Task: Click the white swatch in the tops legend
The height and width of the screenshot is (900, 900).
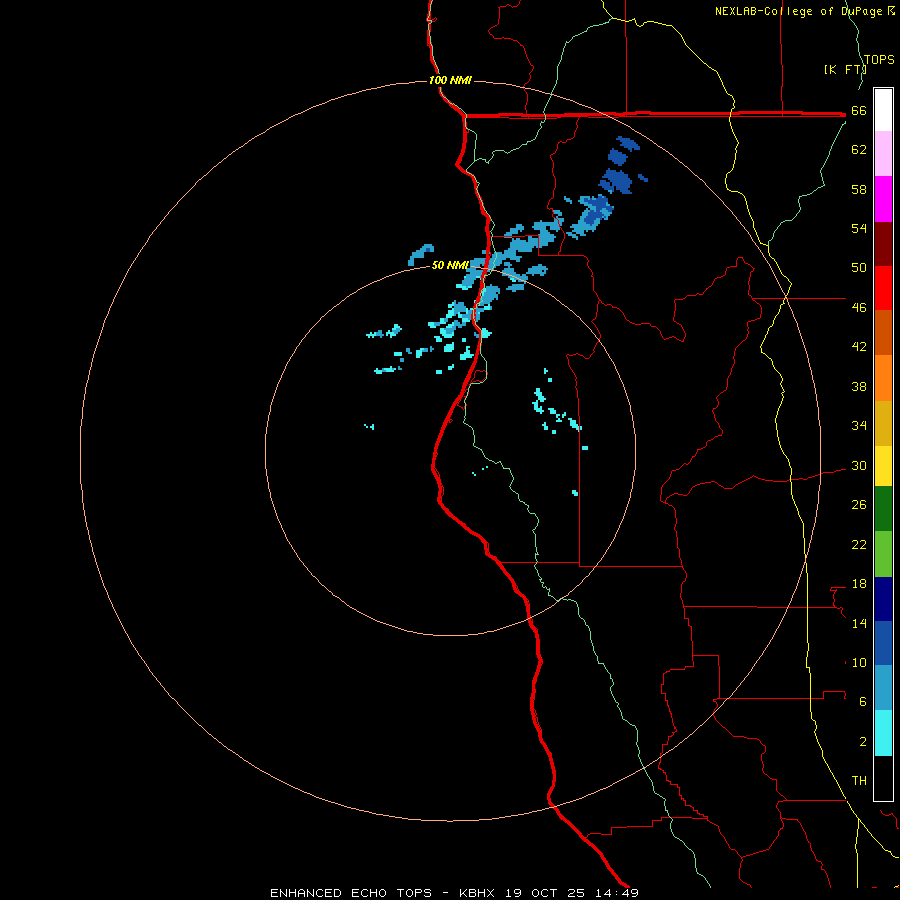Action: pos(883,110)
